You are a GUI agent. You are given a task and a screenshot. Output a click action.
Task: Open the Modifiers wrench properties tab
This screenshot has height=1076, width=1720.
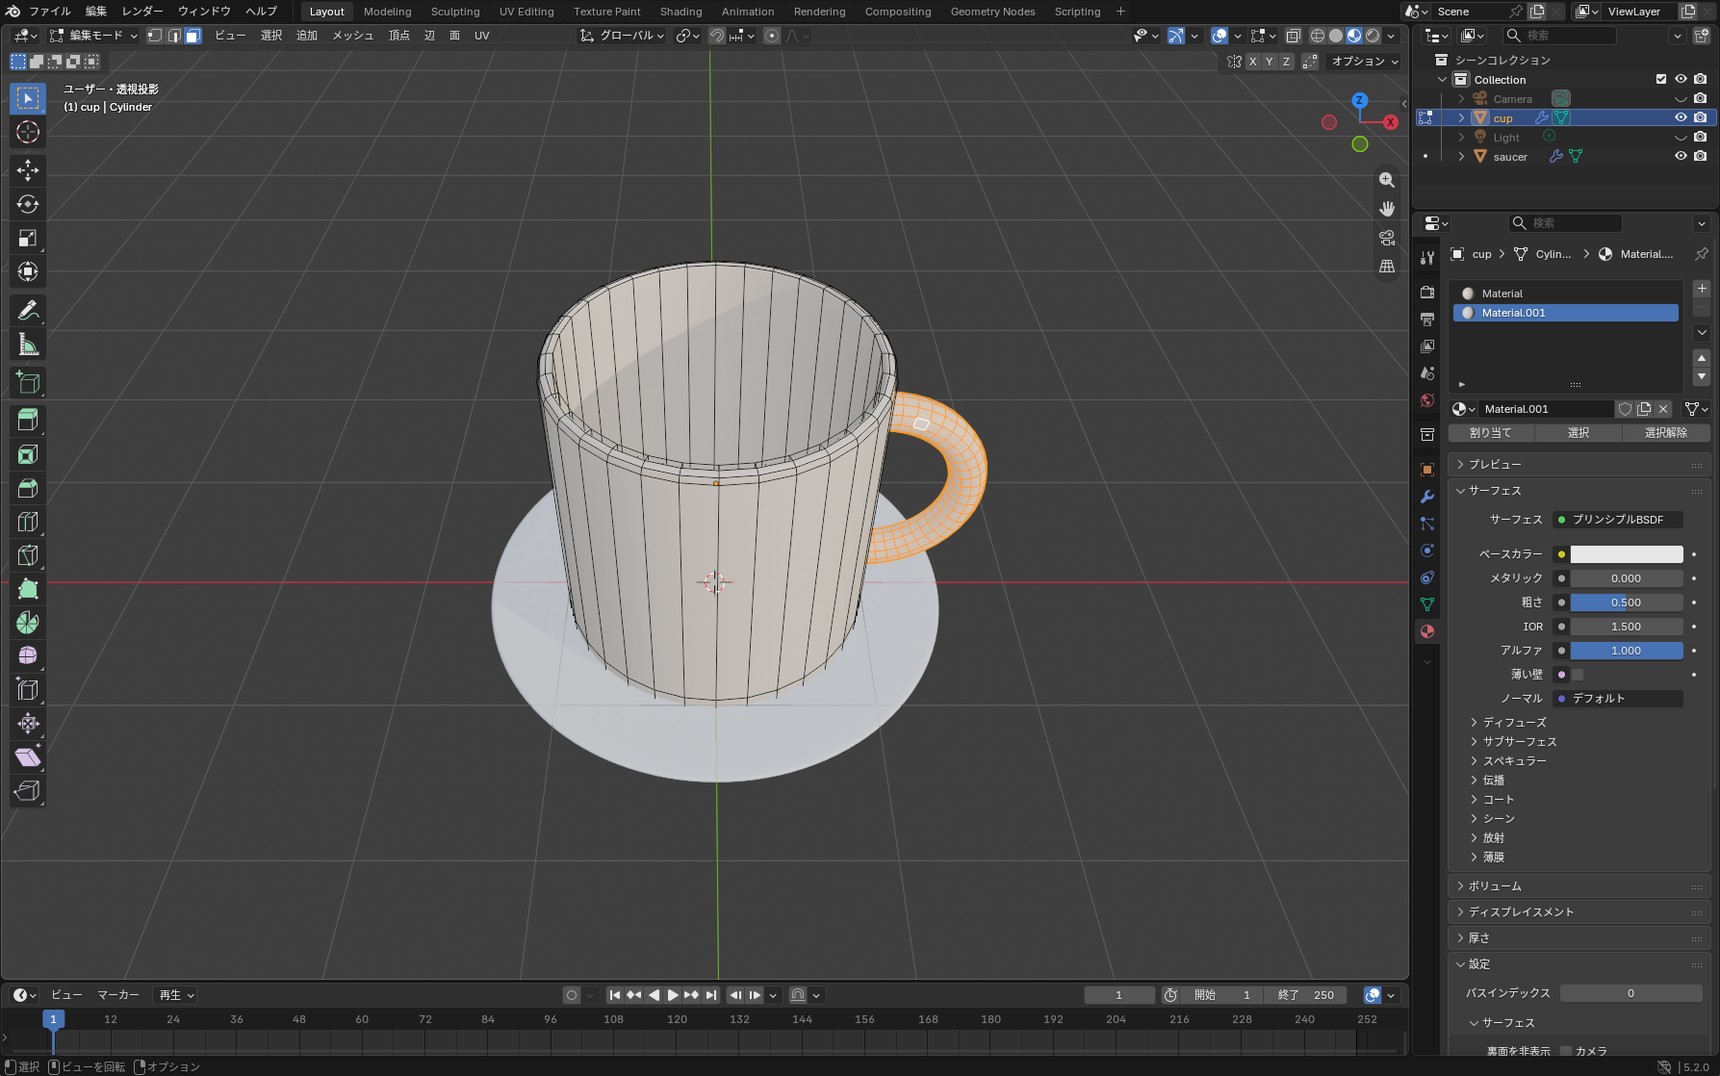pyautogui.click(x=1427, y=497)
